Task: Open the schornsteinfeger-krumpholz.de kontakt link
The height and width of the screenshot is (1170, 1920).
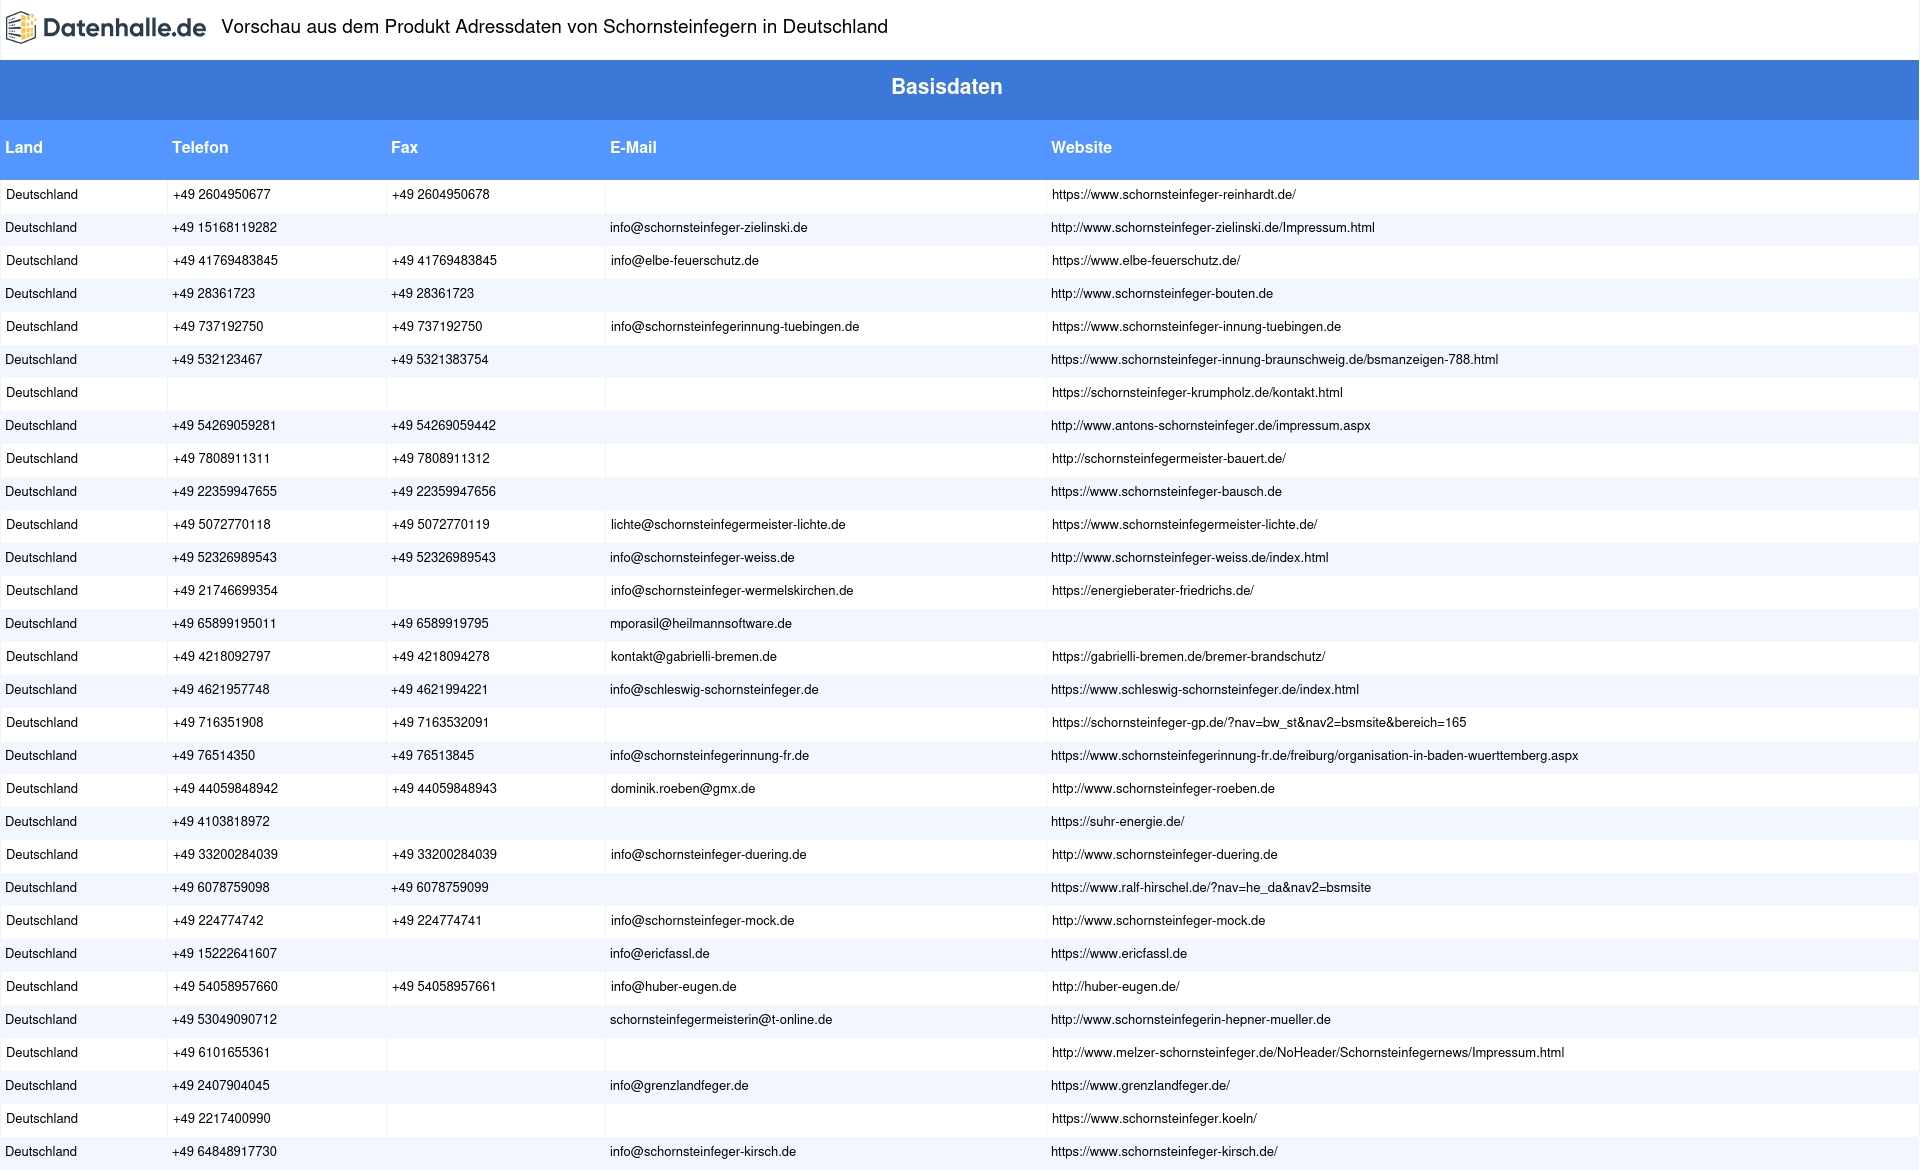Action: click(x=1197, y=393)
